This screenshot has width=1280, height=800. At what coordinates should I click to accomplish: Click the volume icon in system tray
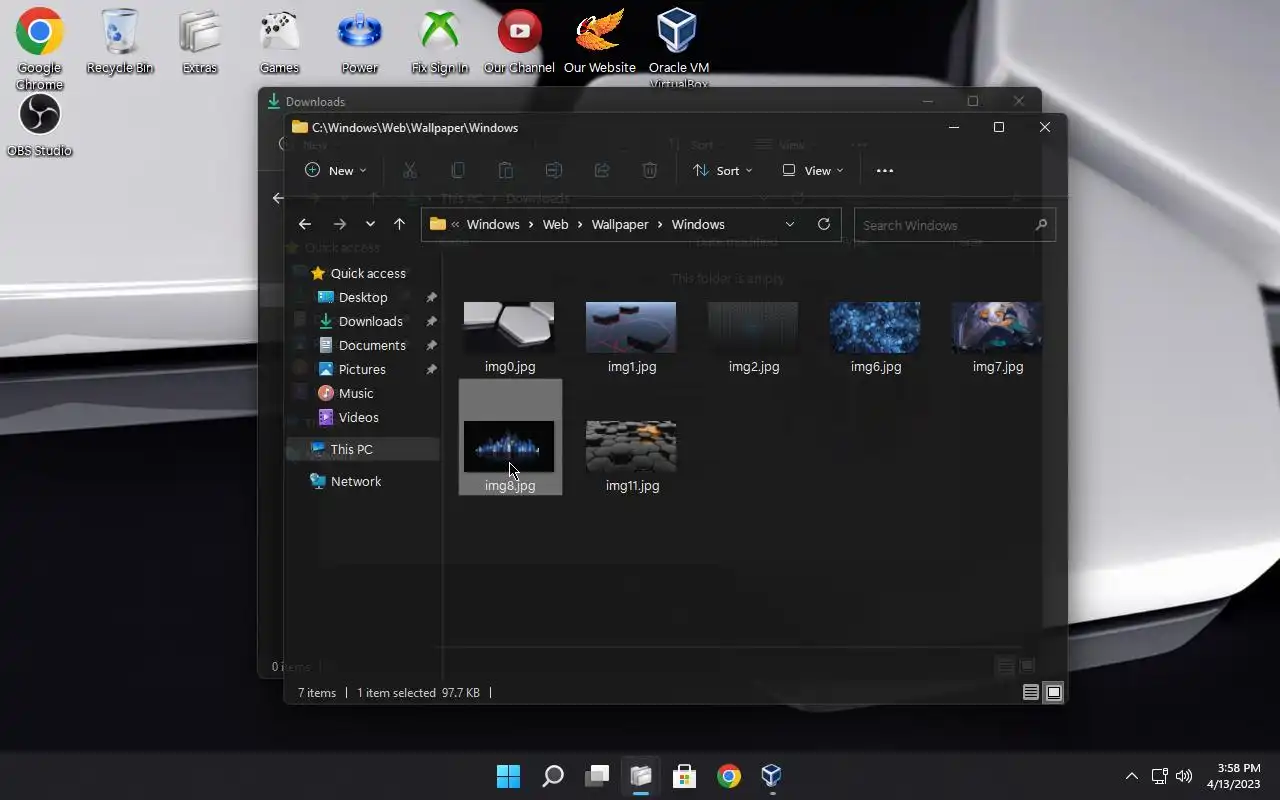[x=1184, y=776]
